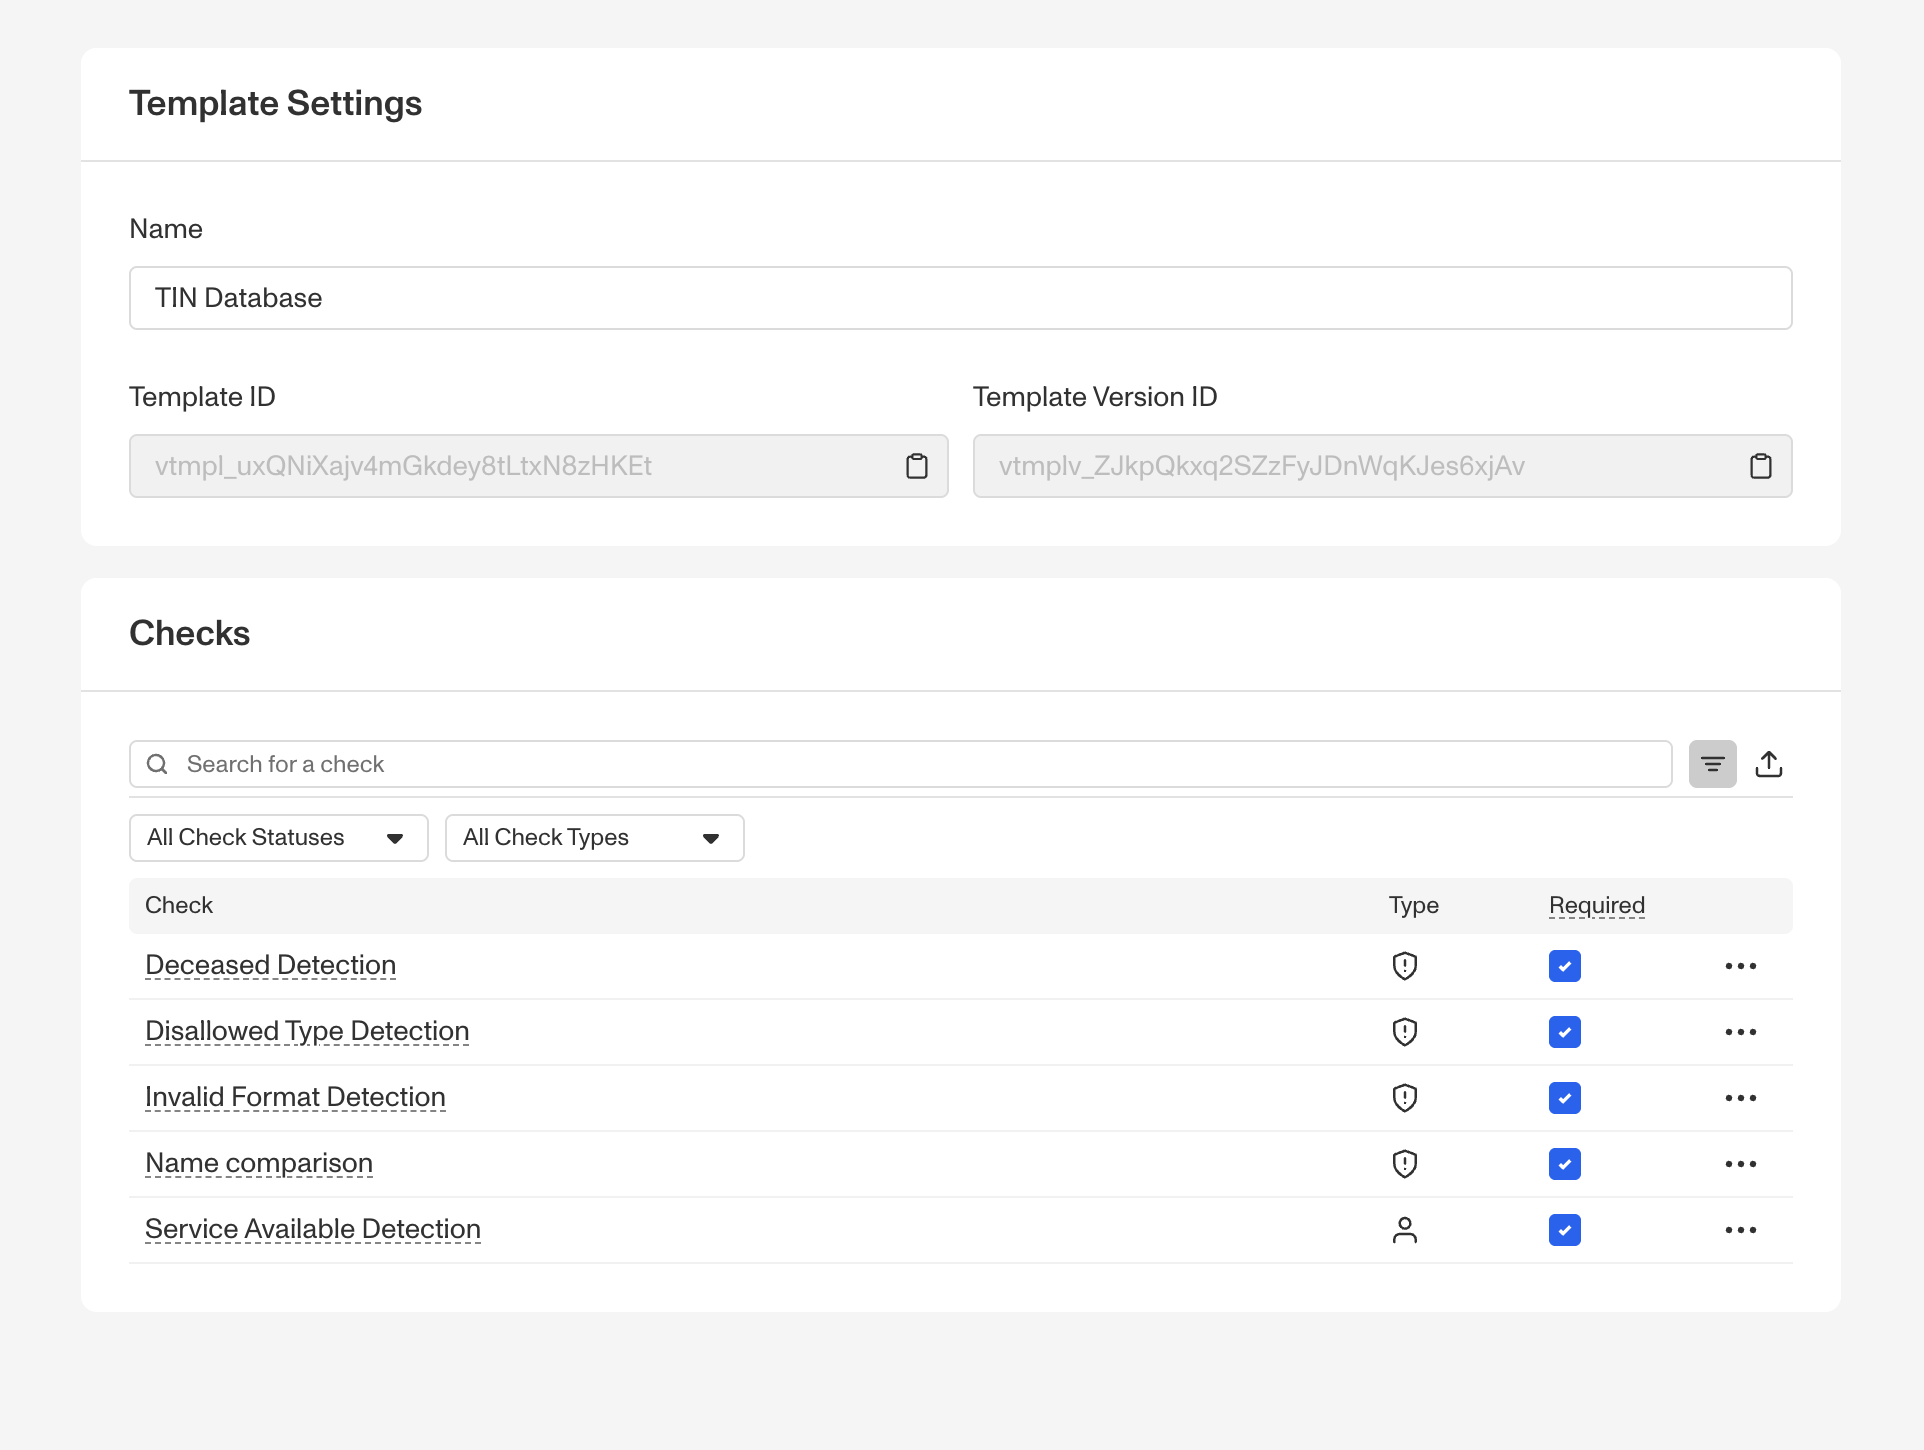Open more options for Service Available Detection
The width and height of the screenshot is (1924, 1450).
point(1740,1230)
